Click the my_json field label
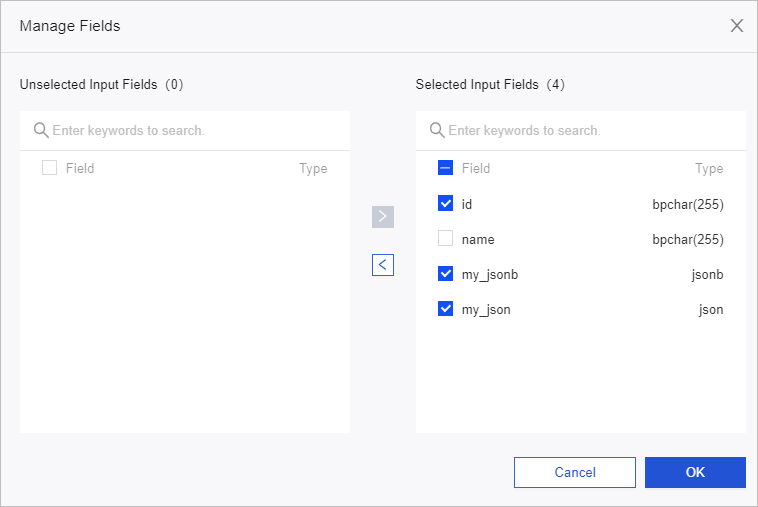 (x=486, y=309)
